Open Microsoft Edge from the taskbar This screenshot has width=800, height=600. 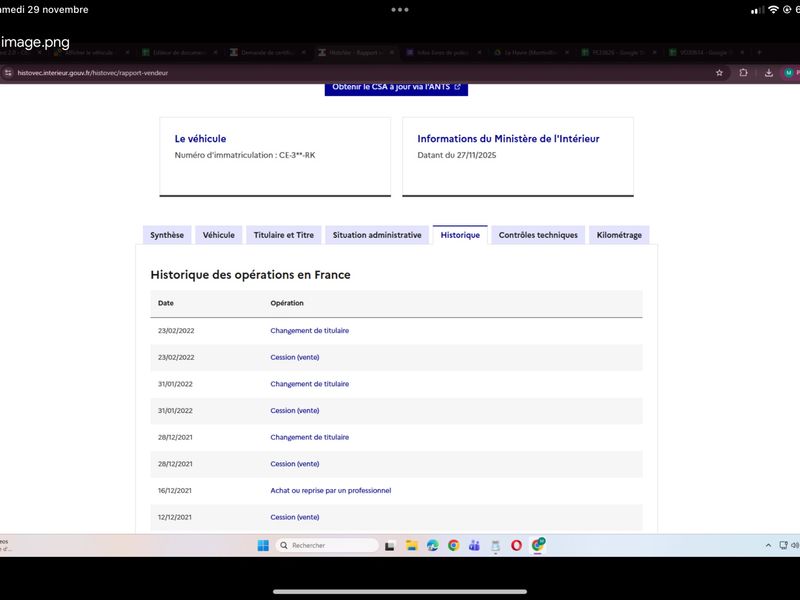[x=432, y=545]
